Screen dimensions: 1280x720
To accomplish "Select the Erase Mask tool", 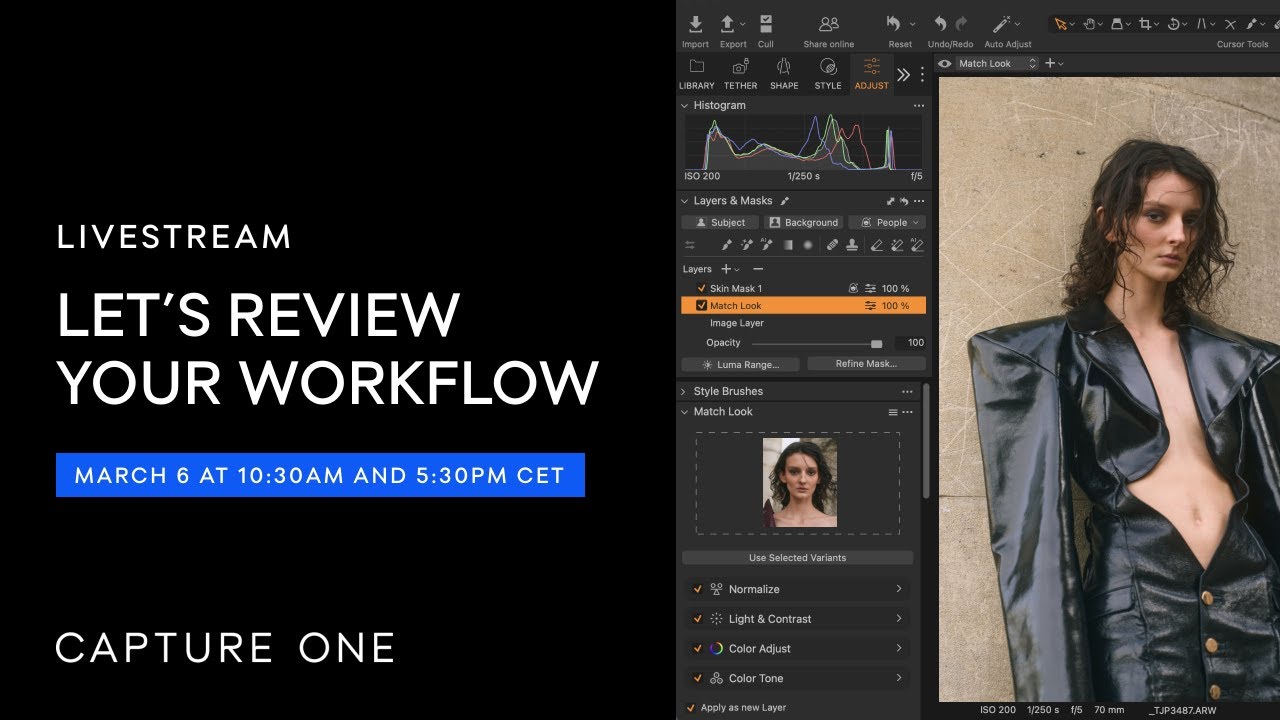I will [x=877, y=245].
